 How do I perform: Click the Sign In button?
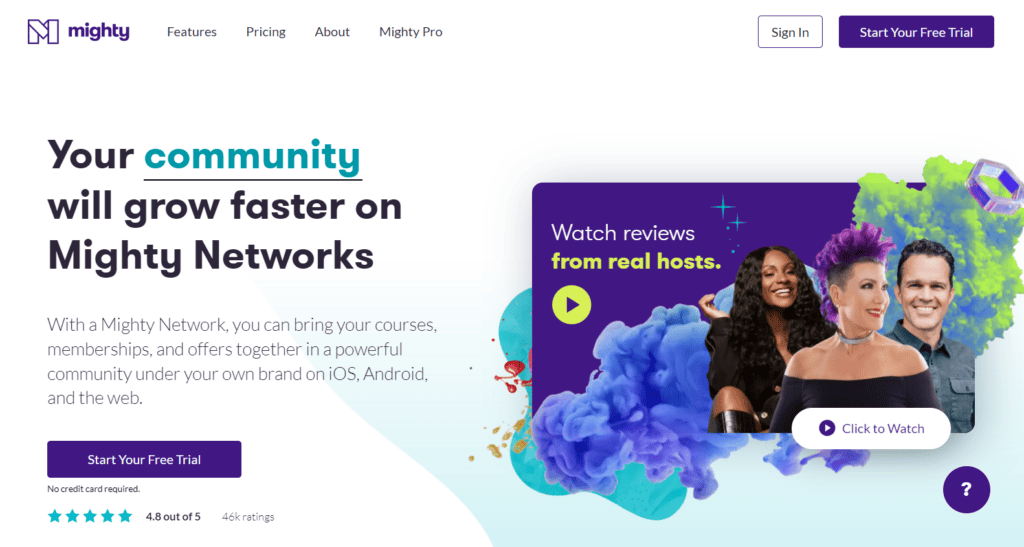(x=790, y=32)
